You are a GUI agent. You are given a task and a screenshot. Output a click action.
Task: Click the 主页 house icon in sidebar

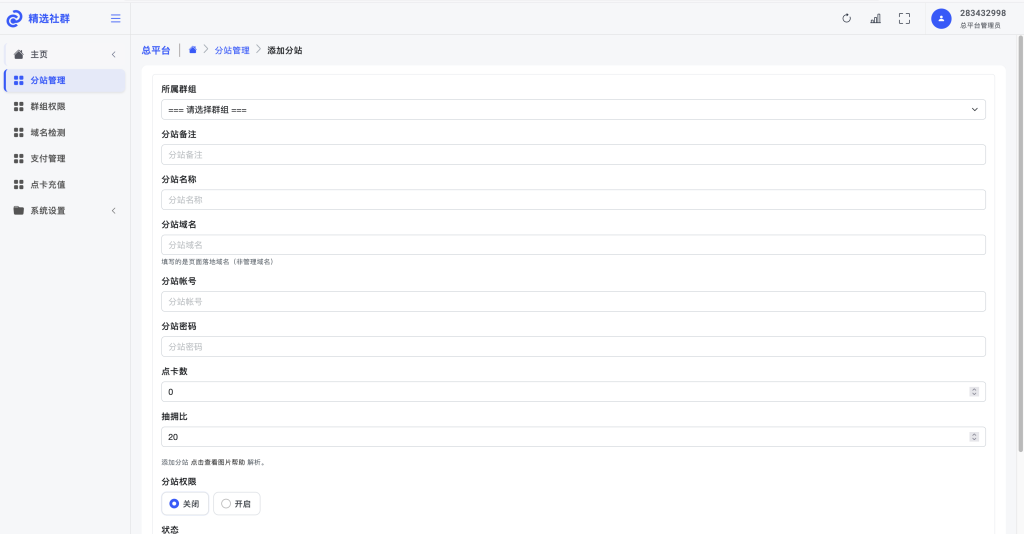pos(18,54)
